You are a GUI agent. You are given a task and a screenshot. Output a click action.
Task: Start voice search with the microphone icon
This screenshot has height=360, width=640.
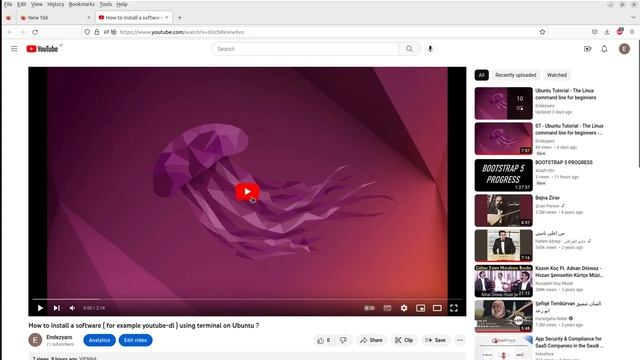[430, 49]
